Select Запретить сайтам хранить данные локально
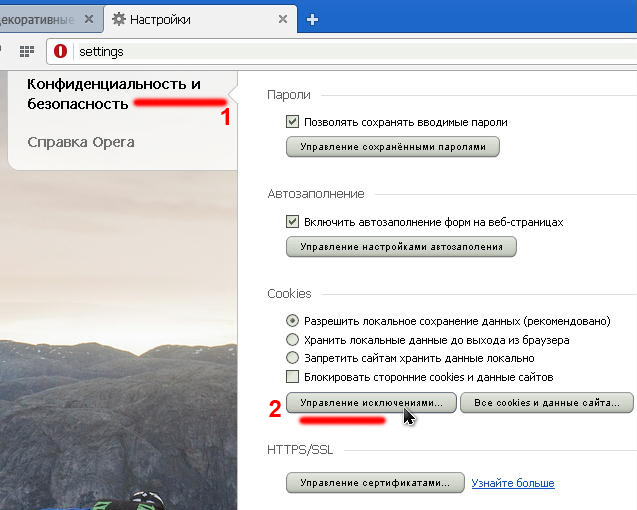Viewport: 637px width, 510px height. click(293, 358)
